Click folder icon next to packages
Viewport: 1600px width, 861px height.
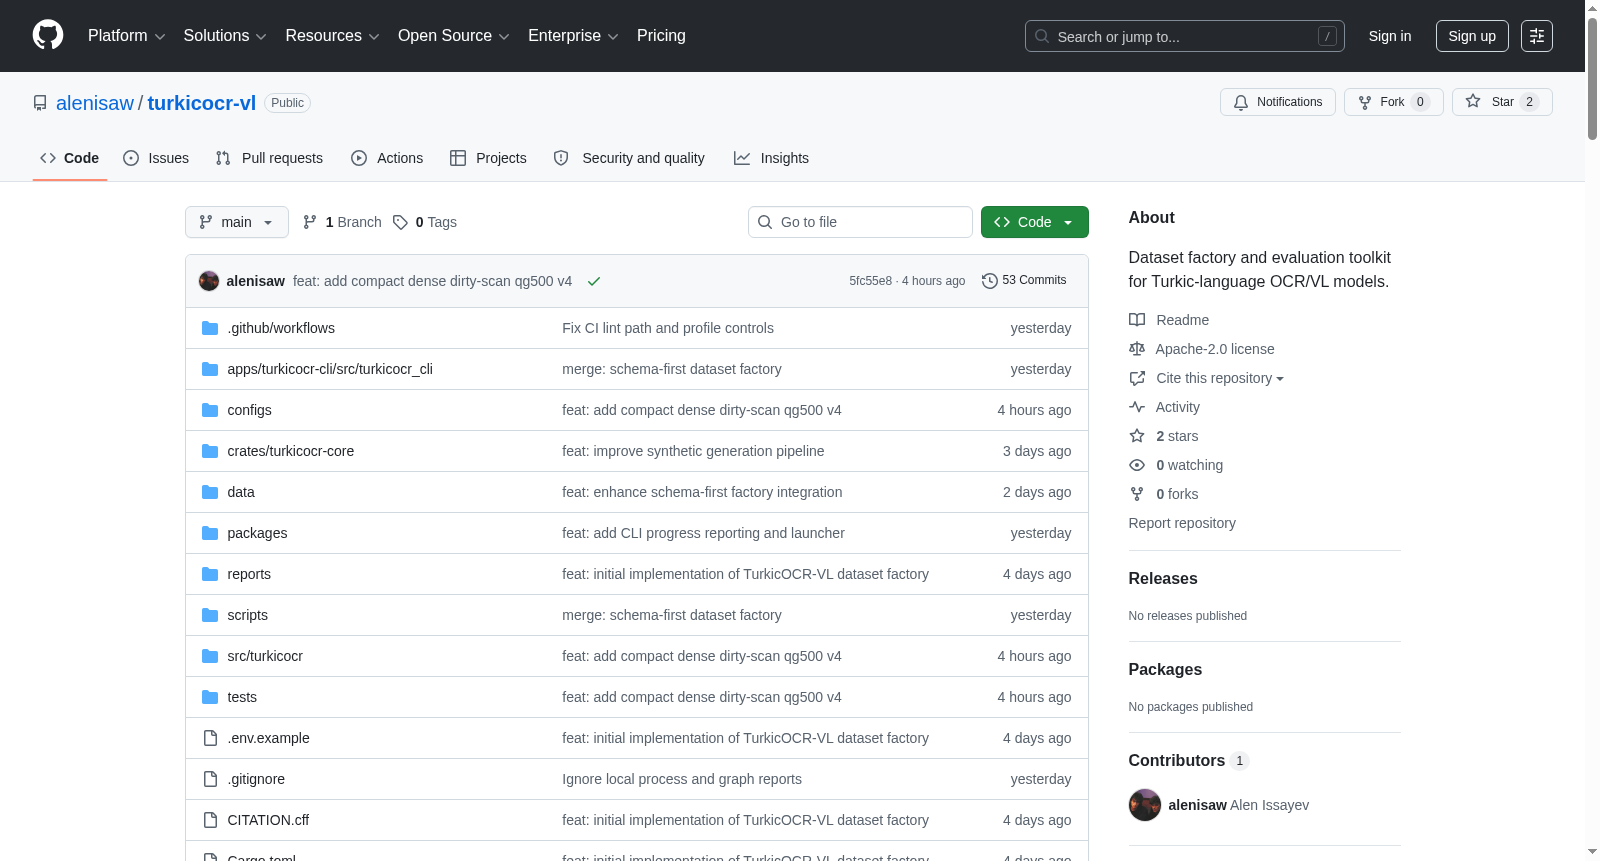pos(210,533)
